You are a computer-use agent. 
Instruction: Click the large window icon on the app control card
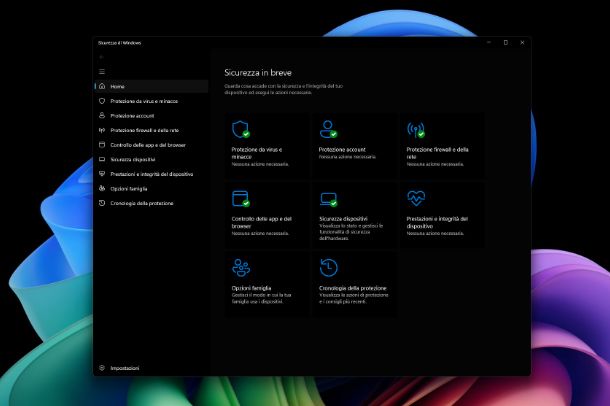241,198
